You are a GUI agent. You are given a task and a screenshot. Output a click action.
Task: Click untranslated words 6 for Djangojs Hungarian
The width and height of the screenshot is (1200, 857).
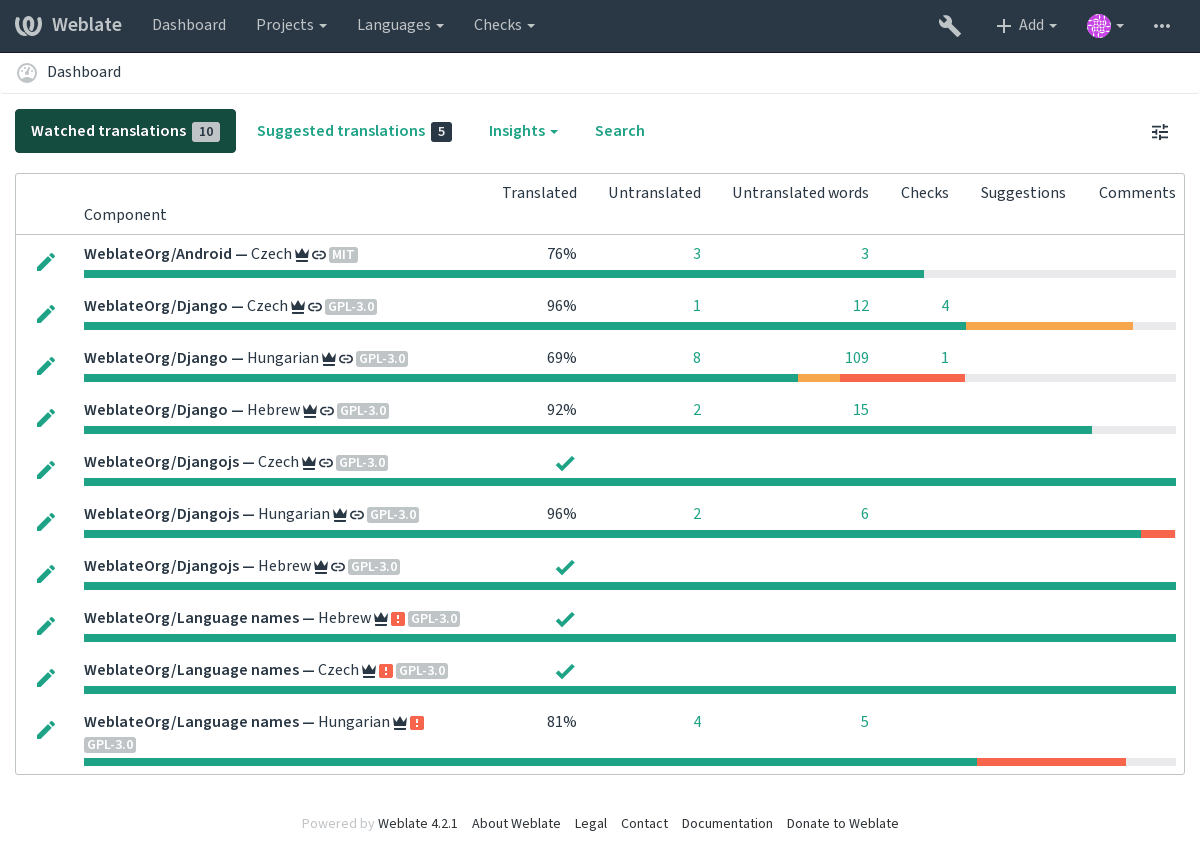pos(865,514)
